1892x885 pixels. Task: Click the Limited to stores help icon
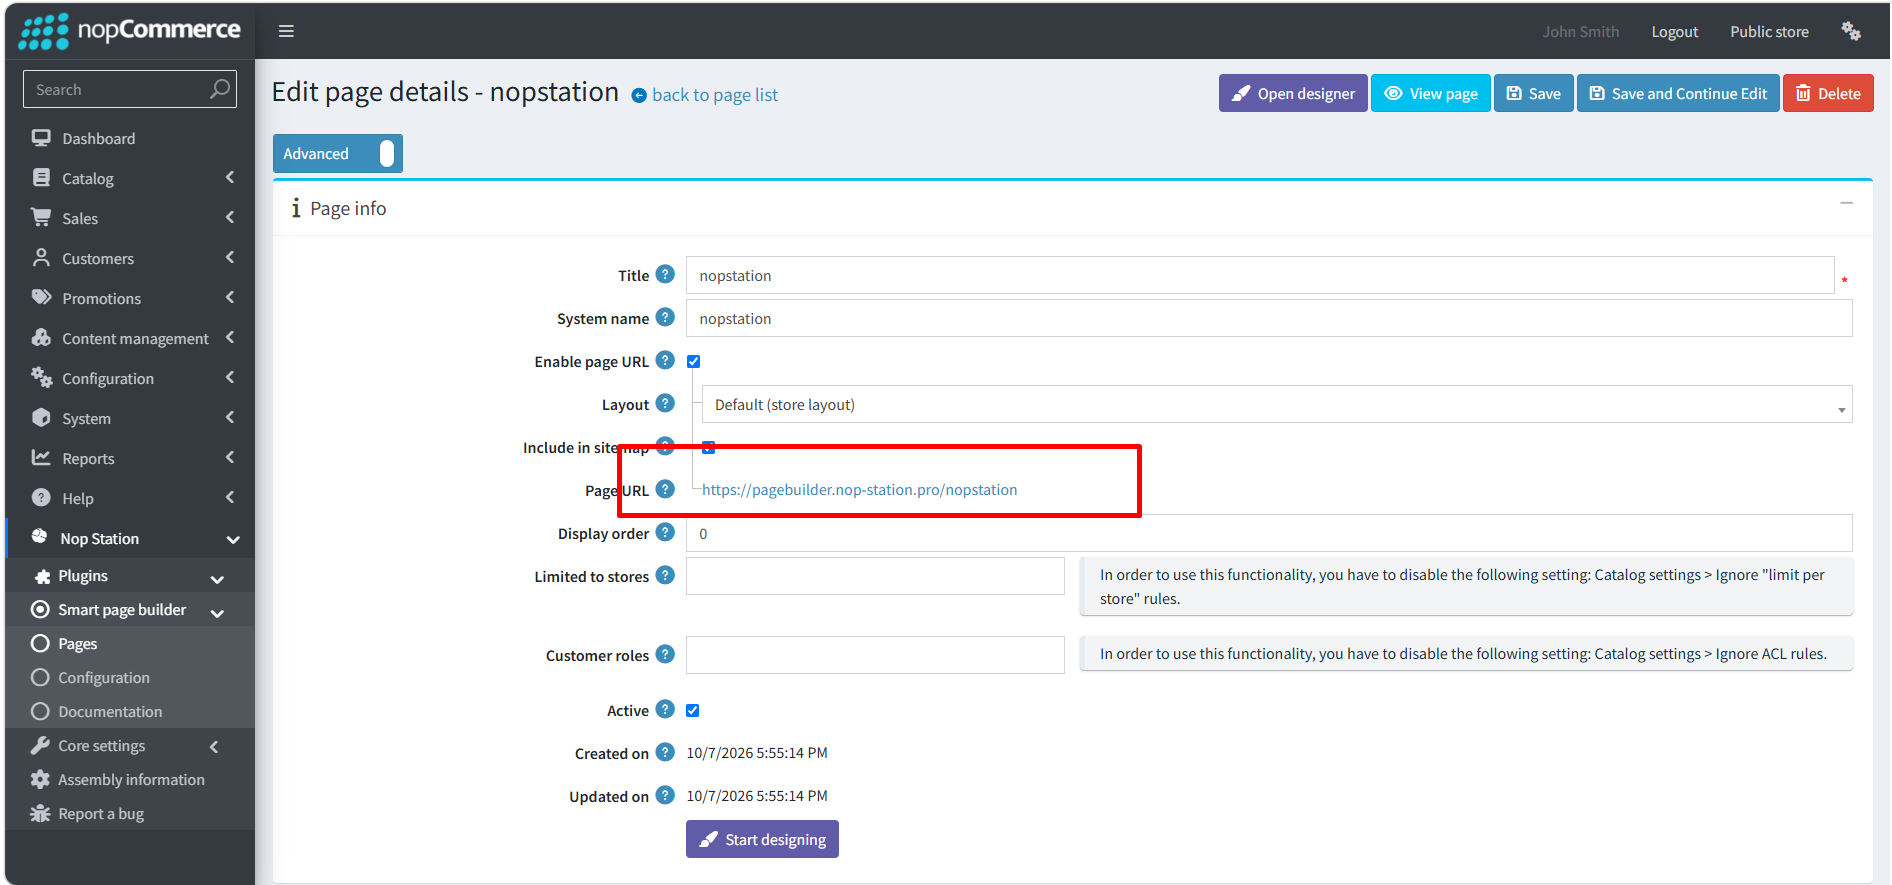(x=665, y=575)
